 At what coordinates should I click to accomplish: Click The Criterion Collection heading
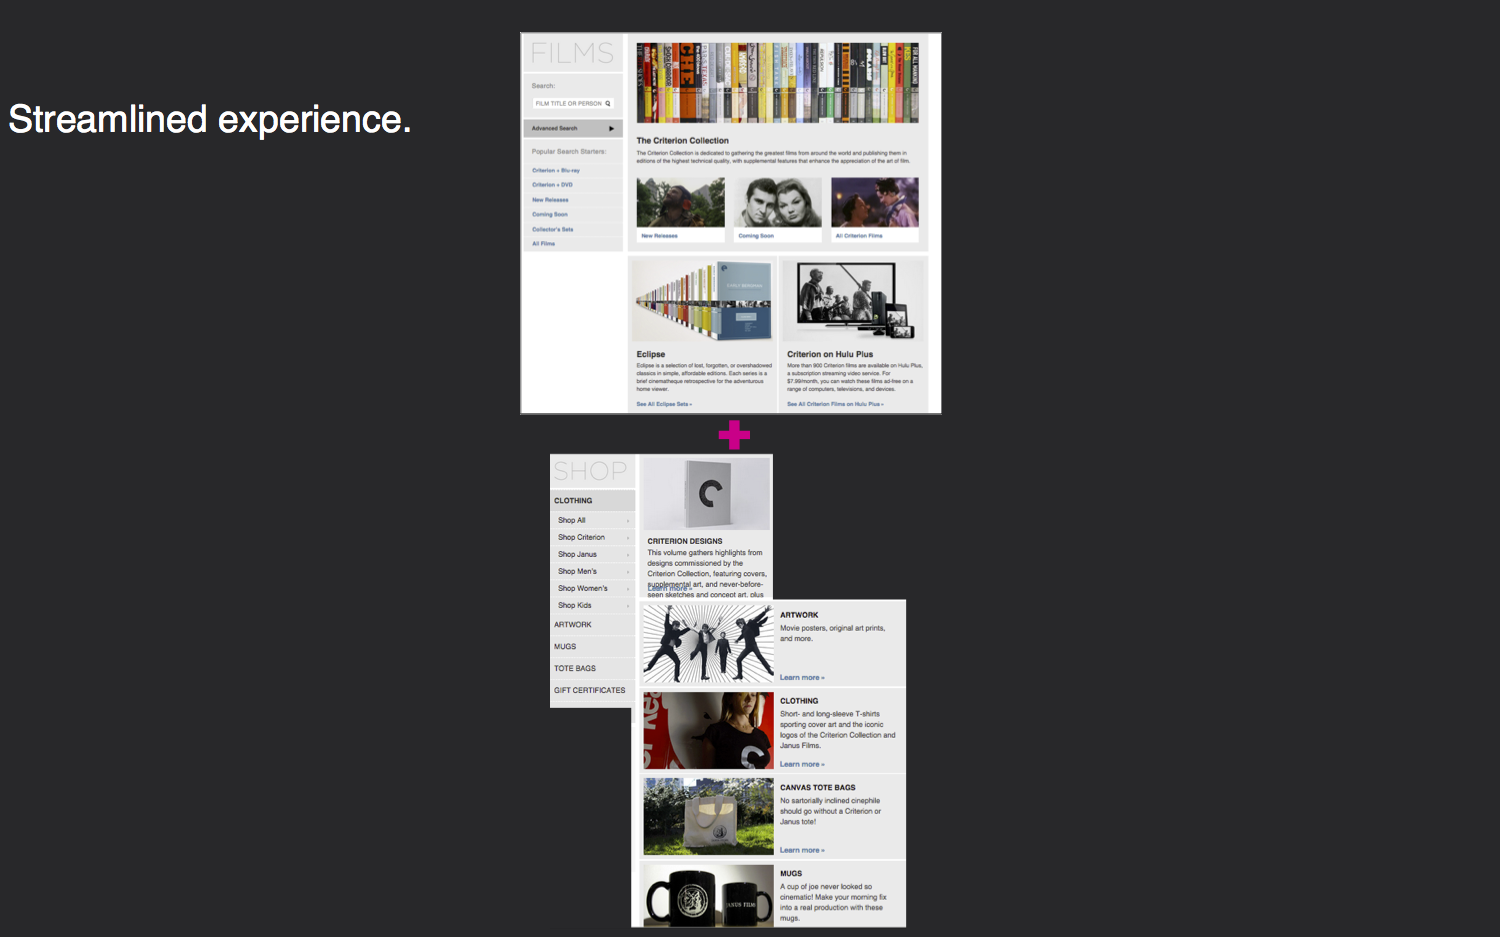683,141
